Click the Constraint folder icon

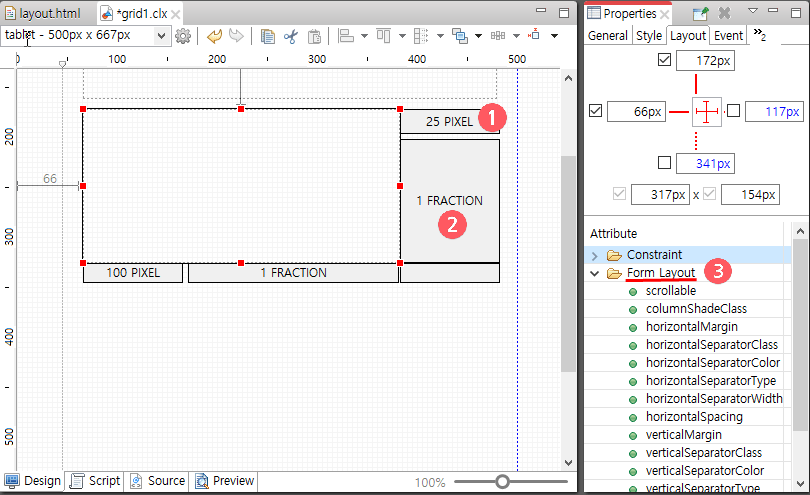(614, 255)
